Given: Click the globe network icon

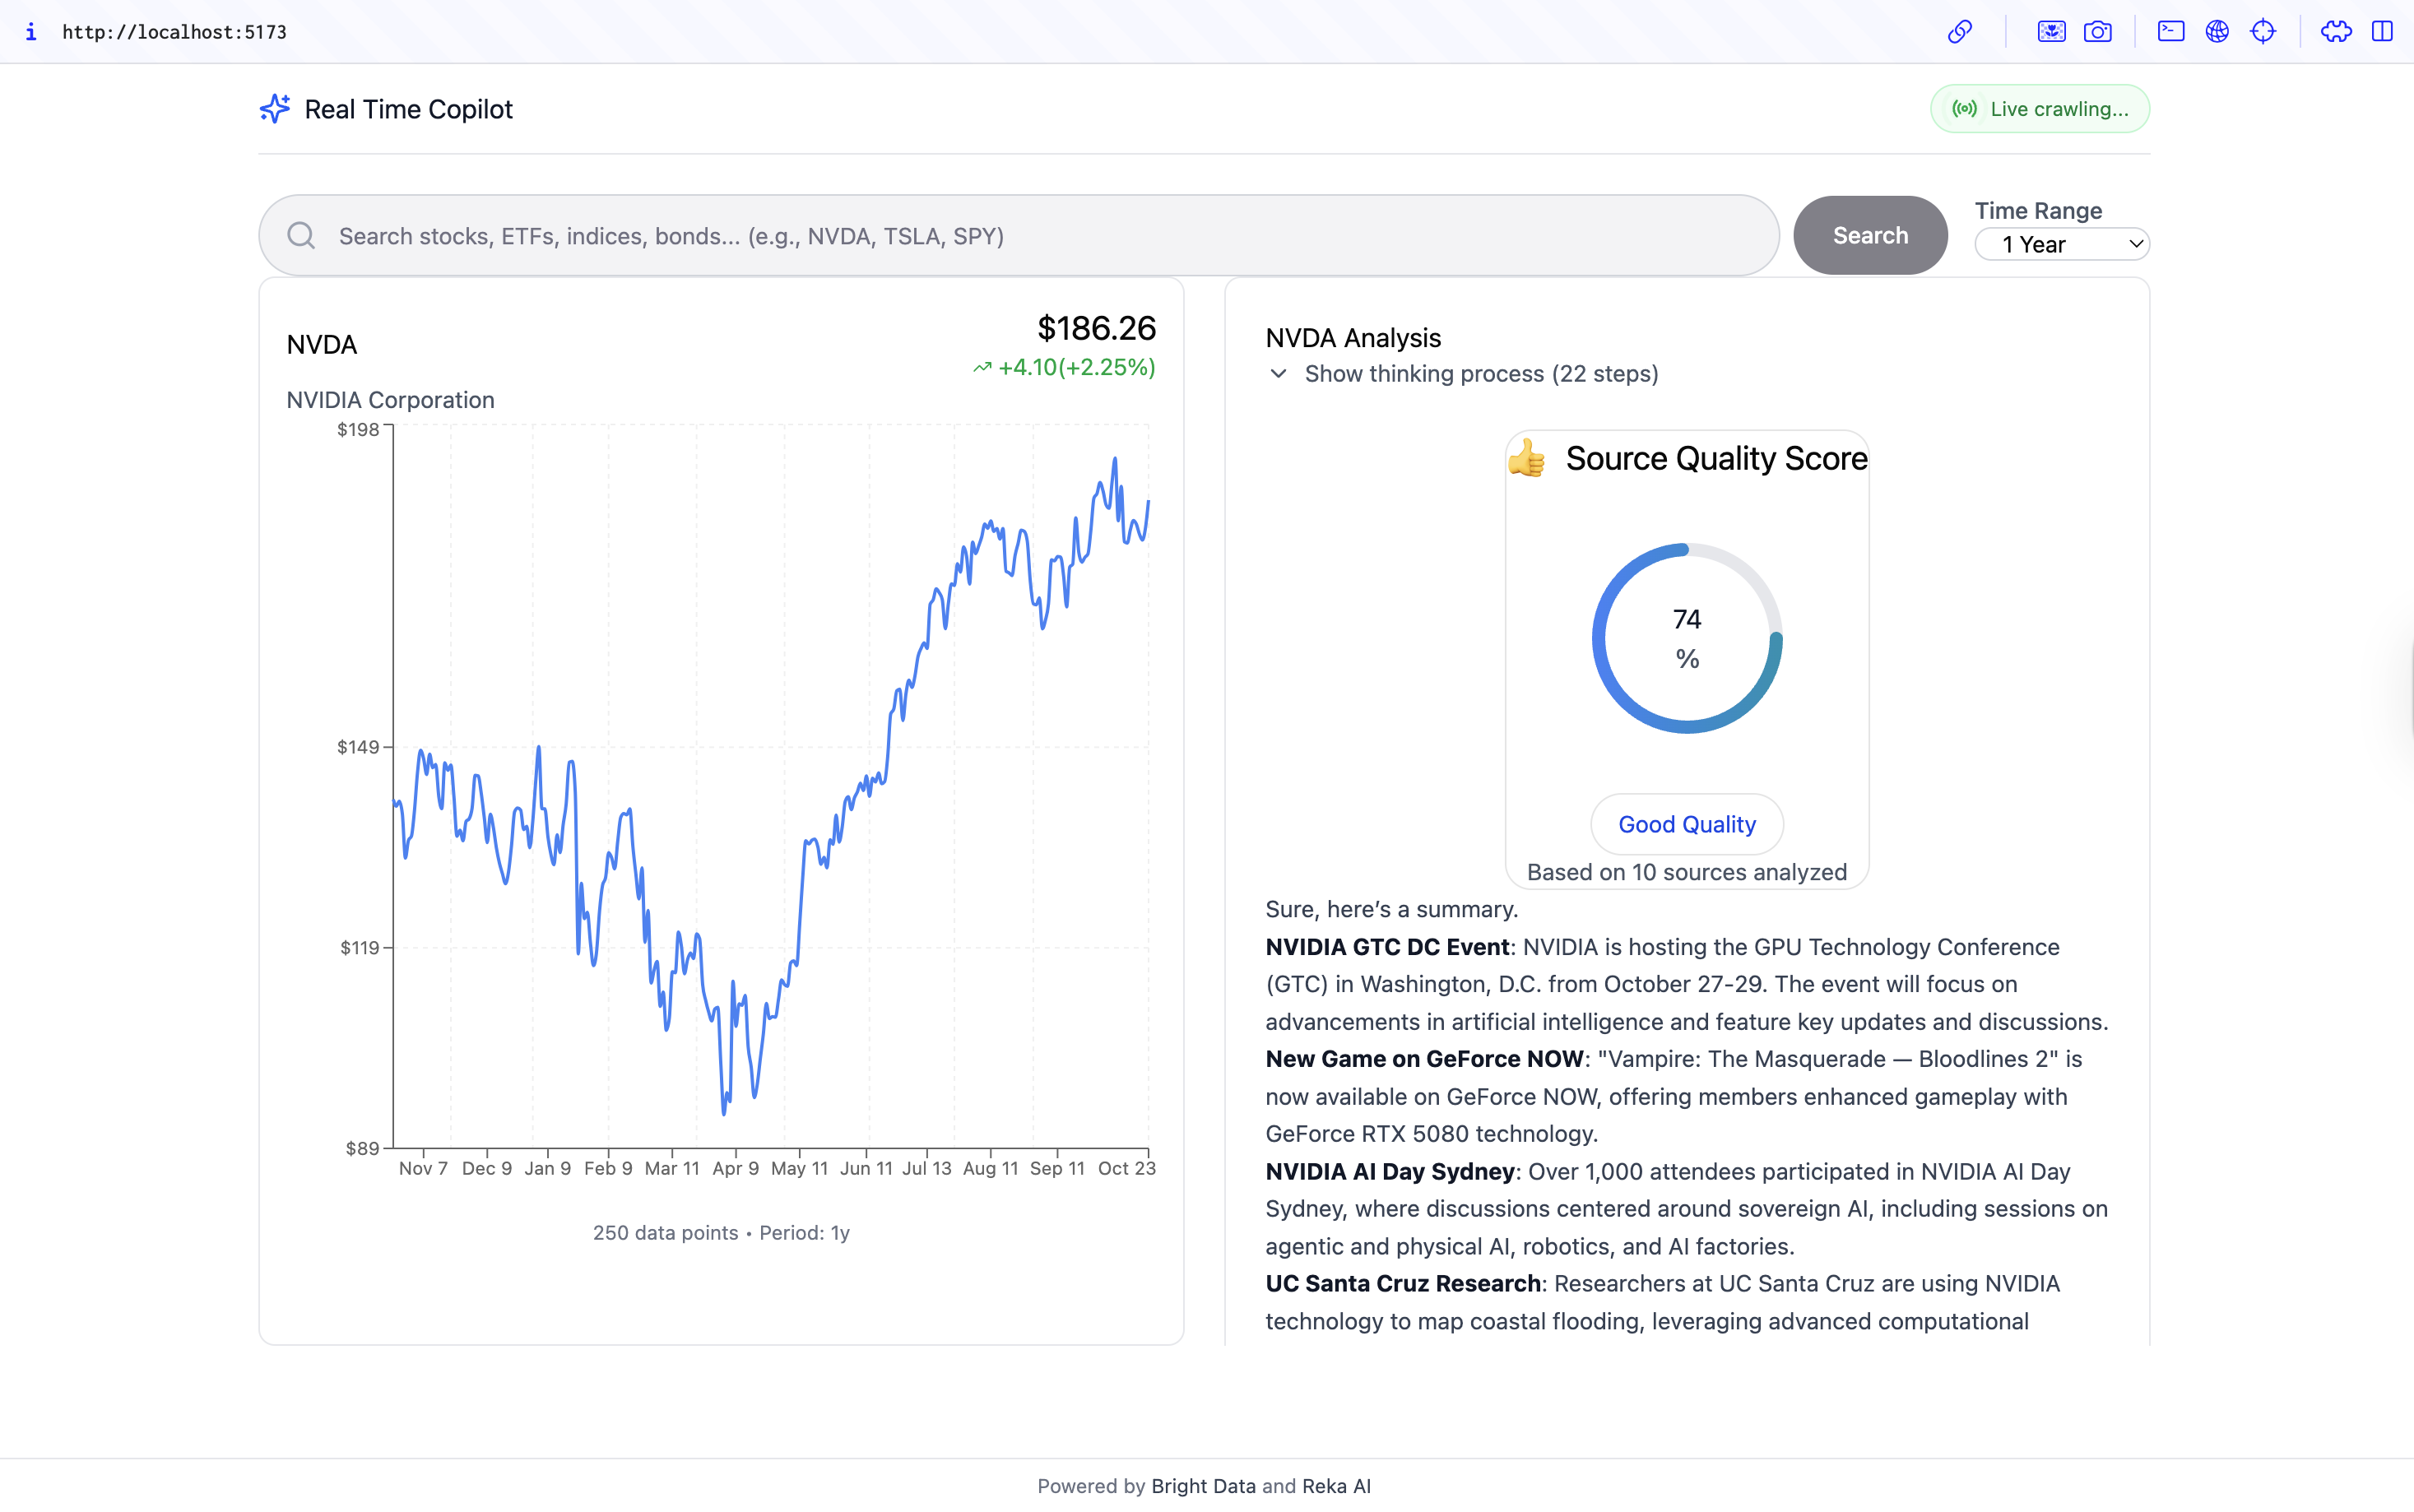Looking at the screenshot, I should pyautogui.click(x=2217, y=32).
